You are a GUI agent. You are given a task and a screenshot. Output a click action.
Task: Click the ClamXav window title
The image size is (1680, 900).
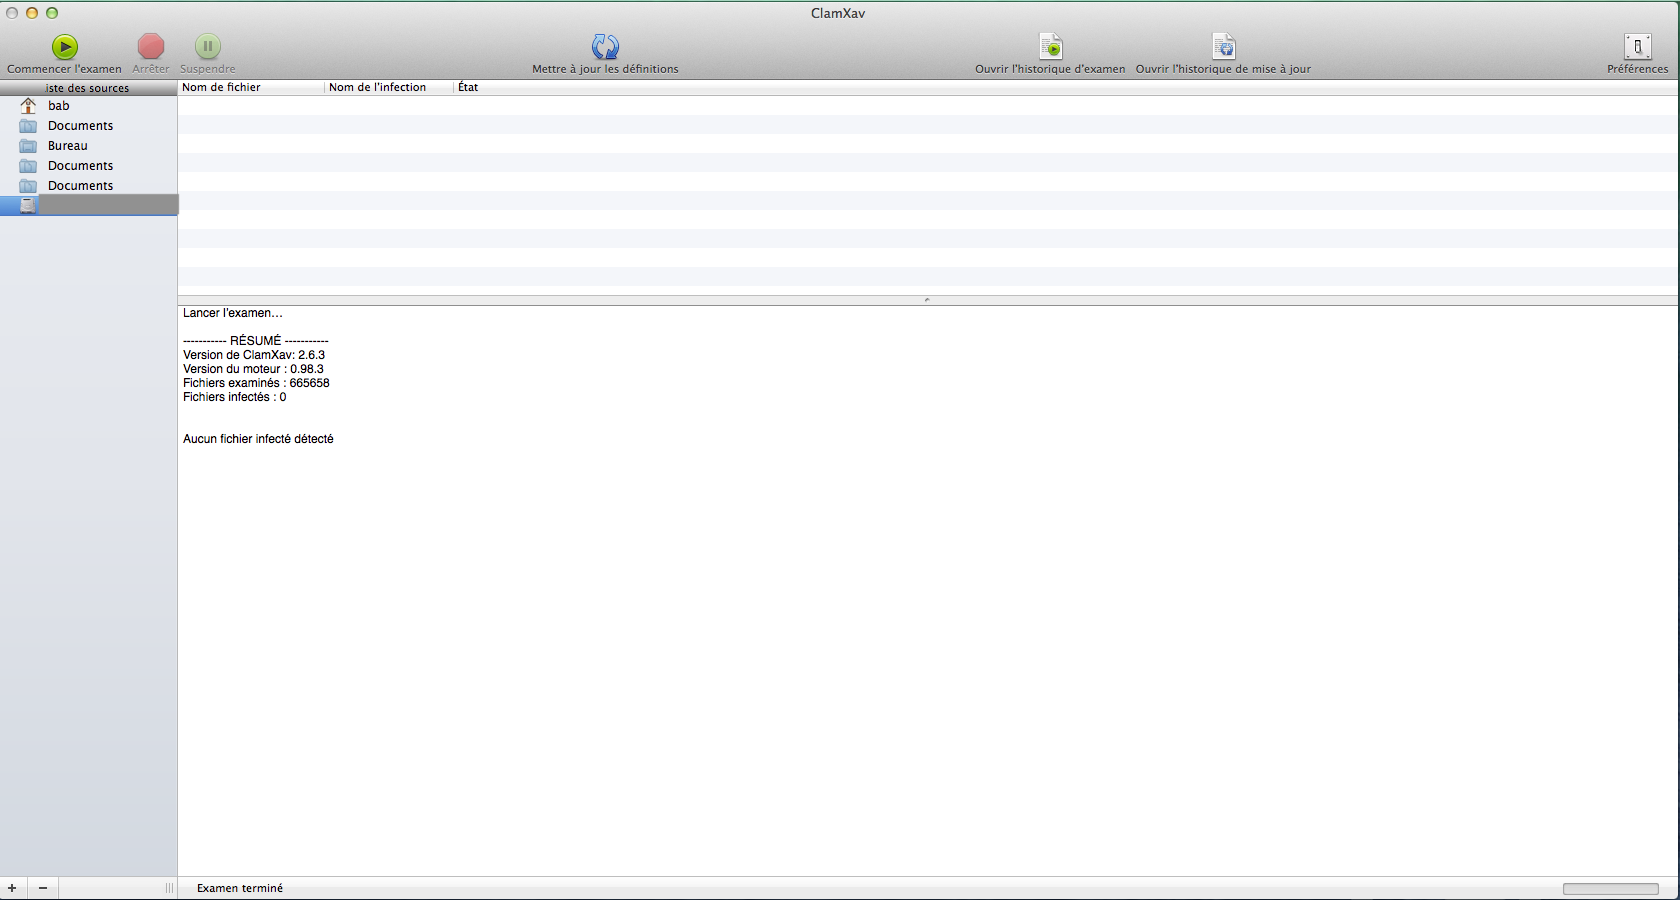click(x=838, y=13)
